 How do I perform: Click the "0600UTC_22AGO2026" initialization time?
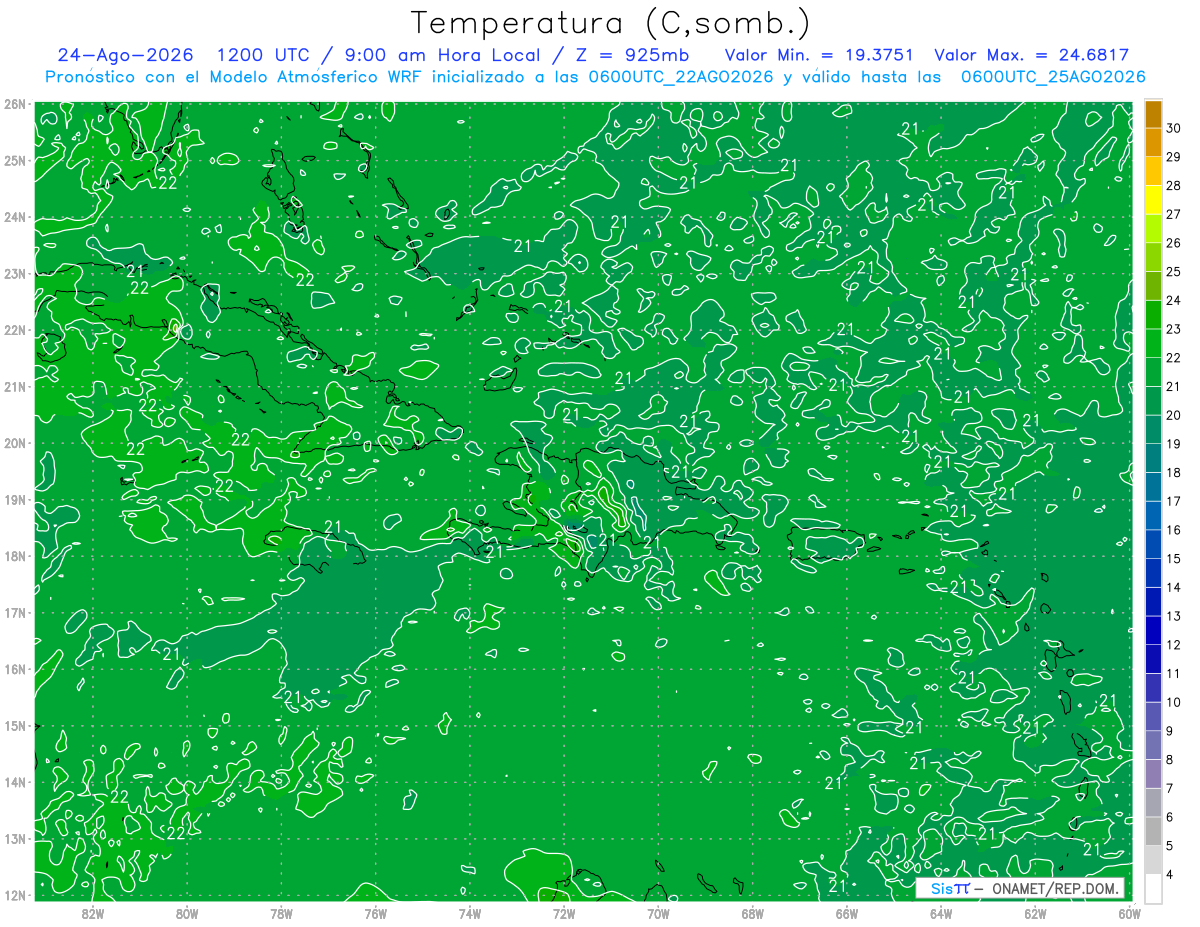(679, 77)
